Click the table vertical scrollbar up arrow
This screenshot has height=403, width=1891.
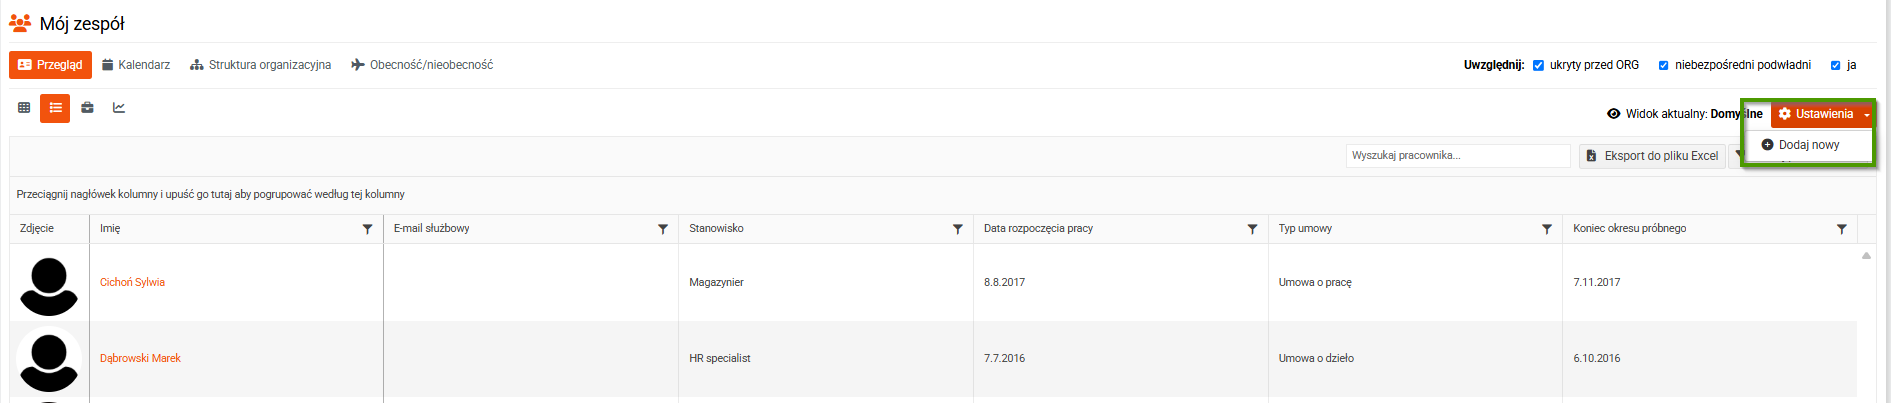1866,255
